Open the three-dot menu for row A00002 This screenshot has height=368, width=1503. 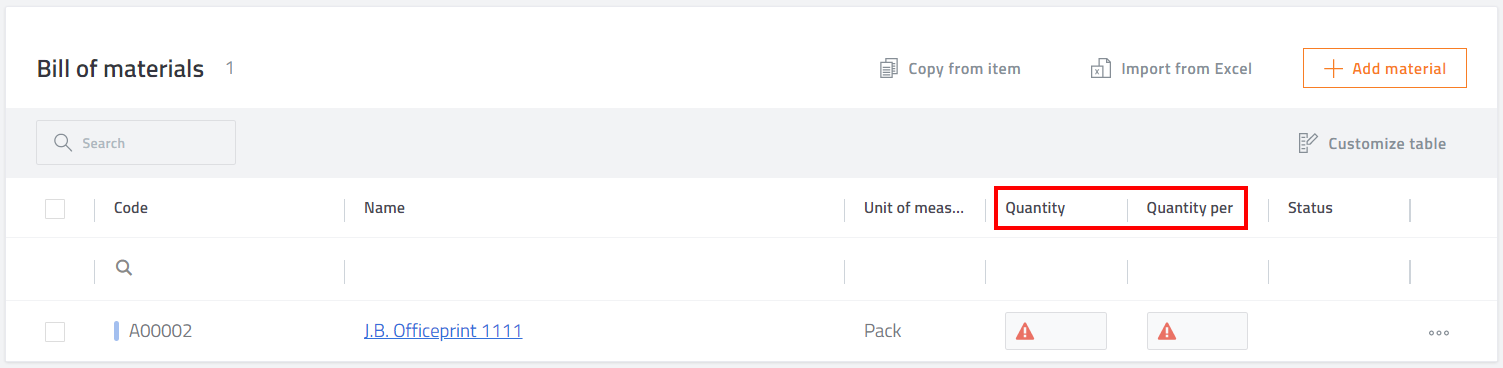[1439, 332]
